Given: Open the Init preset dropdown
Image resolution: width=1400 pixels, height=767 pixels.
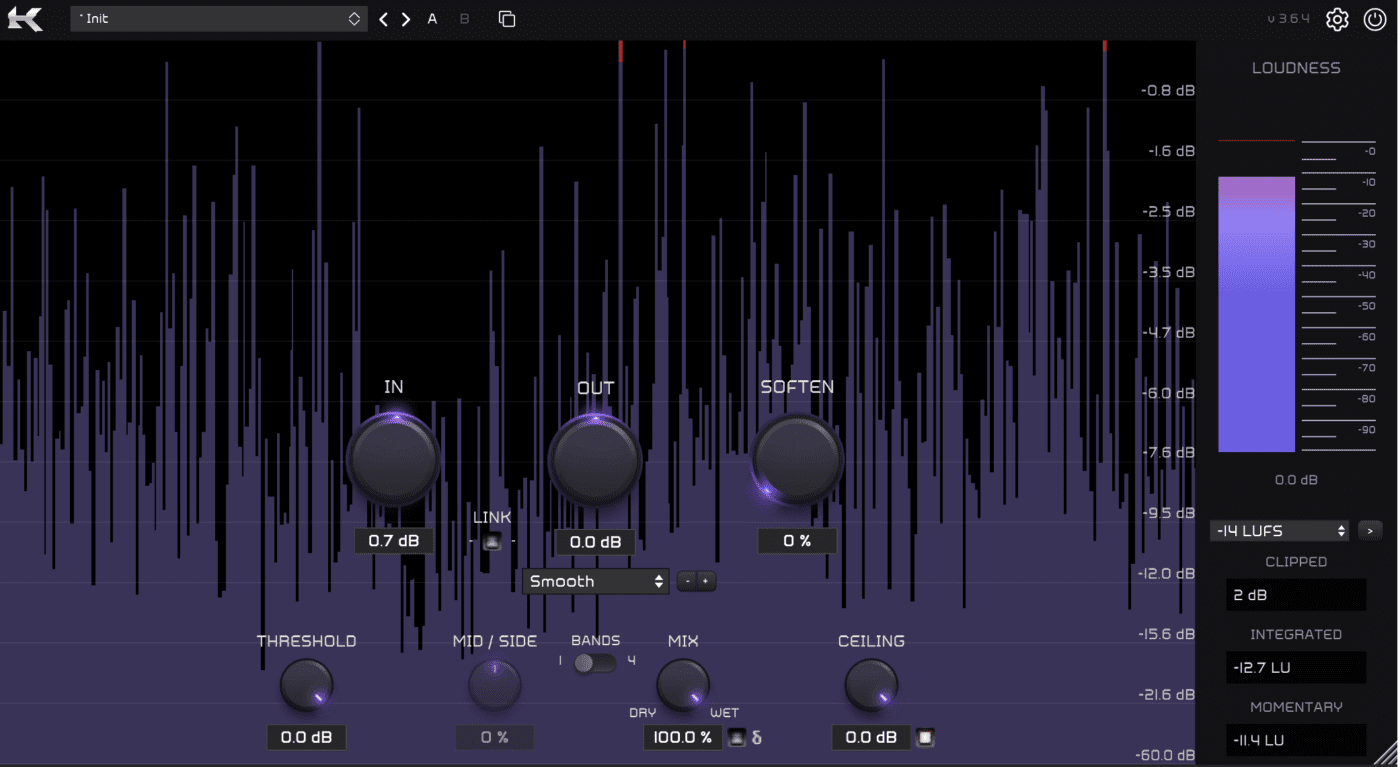Looking at the screenshot, I should pos(219,19).
